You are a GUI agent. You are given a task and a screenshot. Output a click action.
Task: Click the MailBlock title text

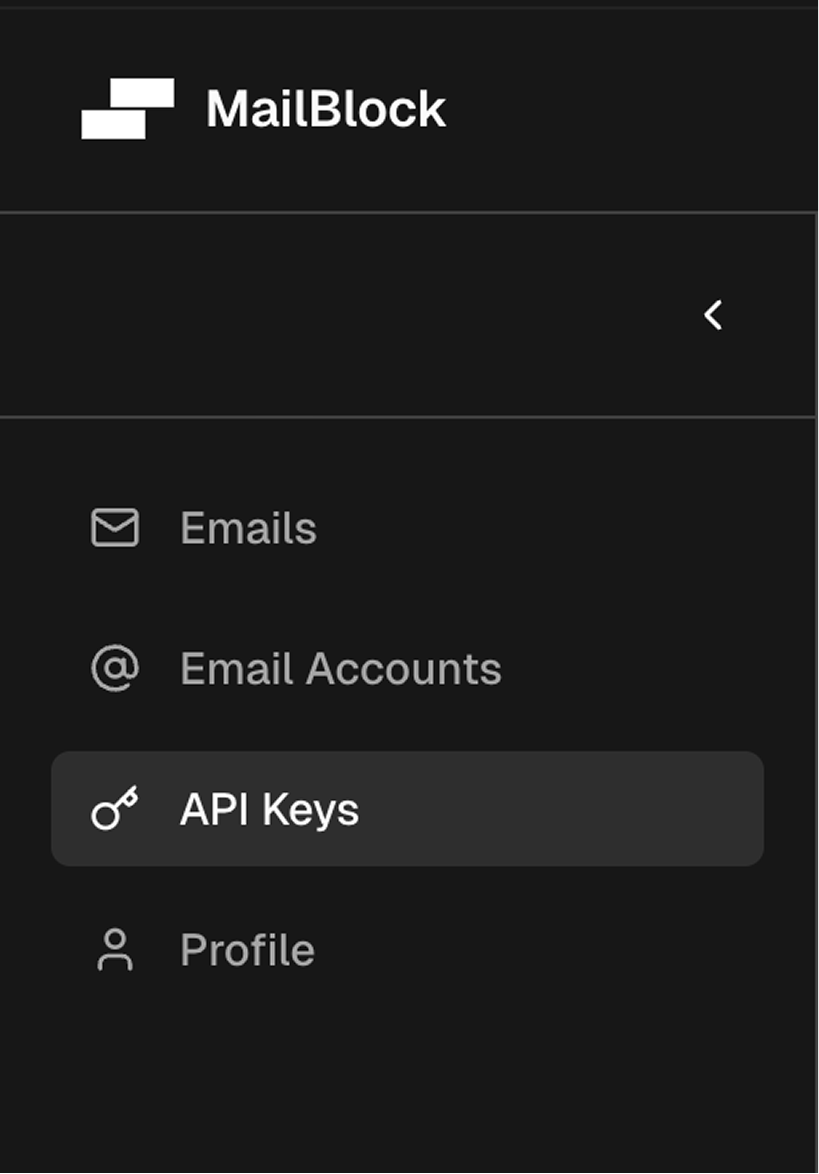[324, 108]
